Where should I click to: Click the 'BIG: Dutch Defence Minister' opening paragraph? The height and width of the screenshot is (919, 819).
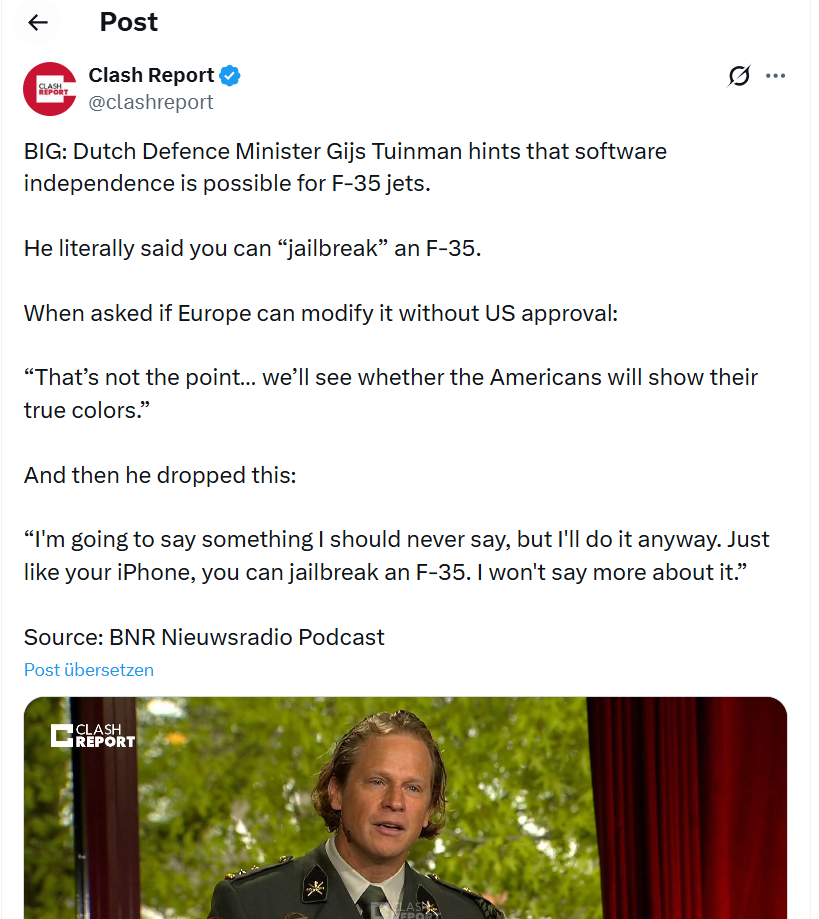pos(345,167)
